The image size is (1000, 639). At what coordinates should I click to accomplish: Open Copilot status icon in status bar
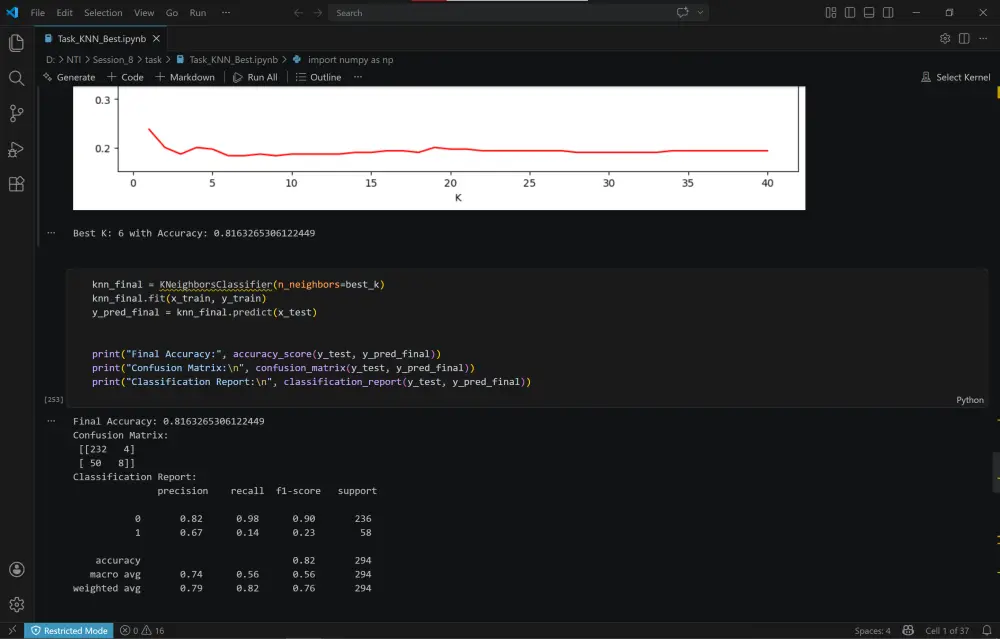coord(908,631)
